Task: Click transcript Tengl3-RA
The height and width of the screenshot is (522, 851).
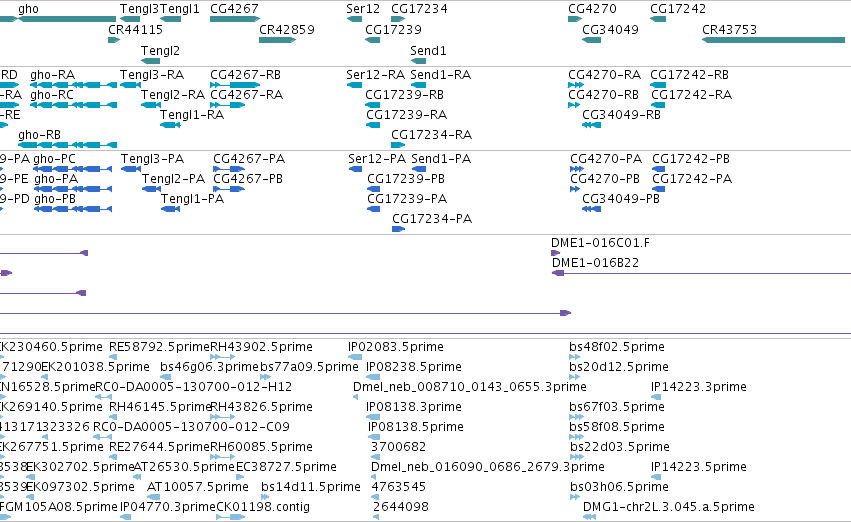Action: 152,74
